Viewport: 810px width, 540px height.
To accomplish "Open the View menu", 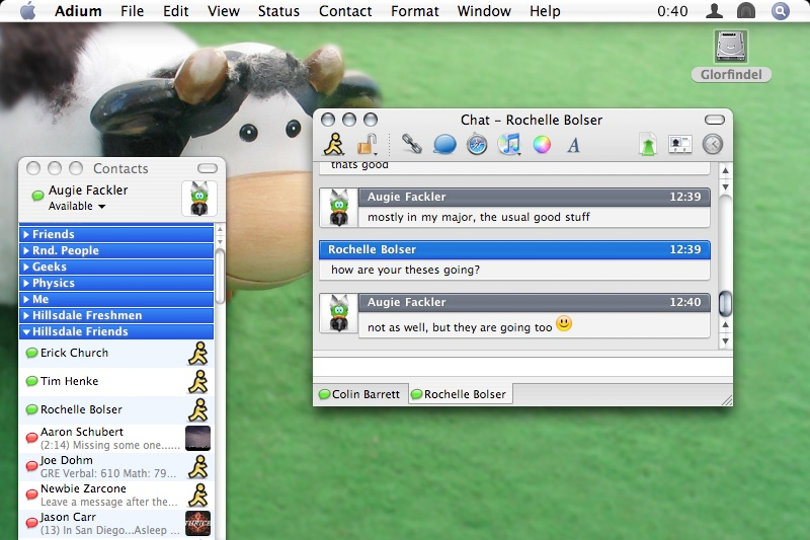I will point(223,11).
